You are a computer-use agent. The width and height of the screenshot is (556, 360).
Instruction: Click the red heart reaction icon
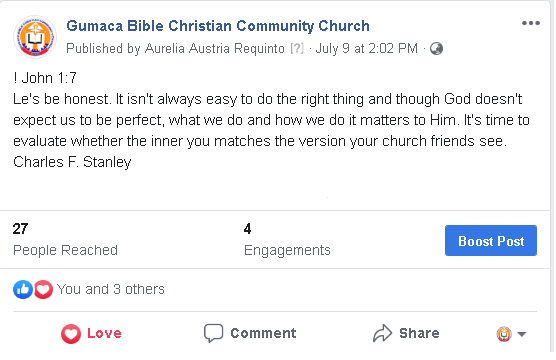[43, 289]
